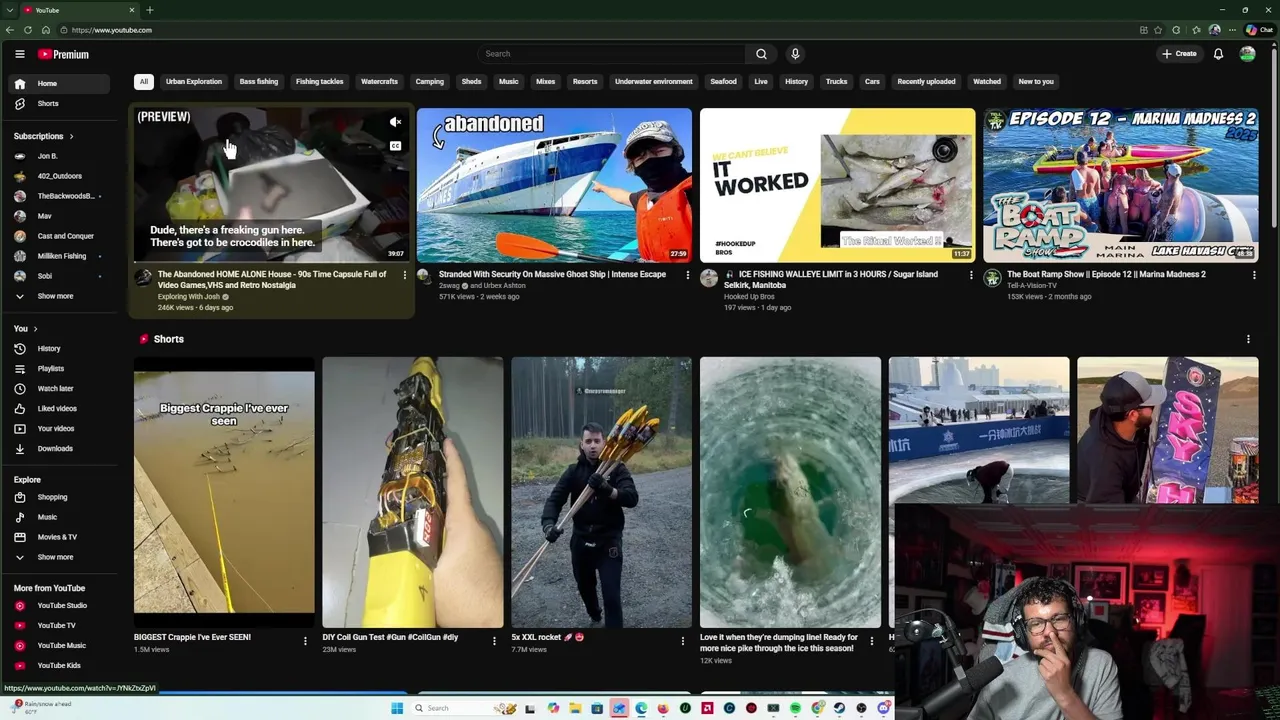Select the Bass fishing filter chip
This screenshot has width=1280, height=720.
259,82
